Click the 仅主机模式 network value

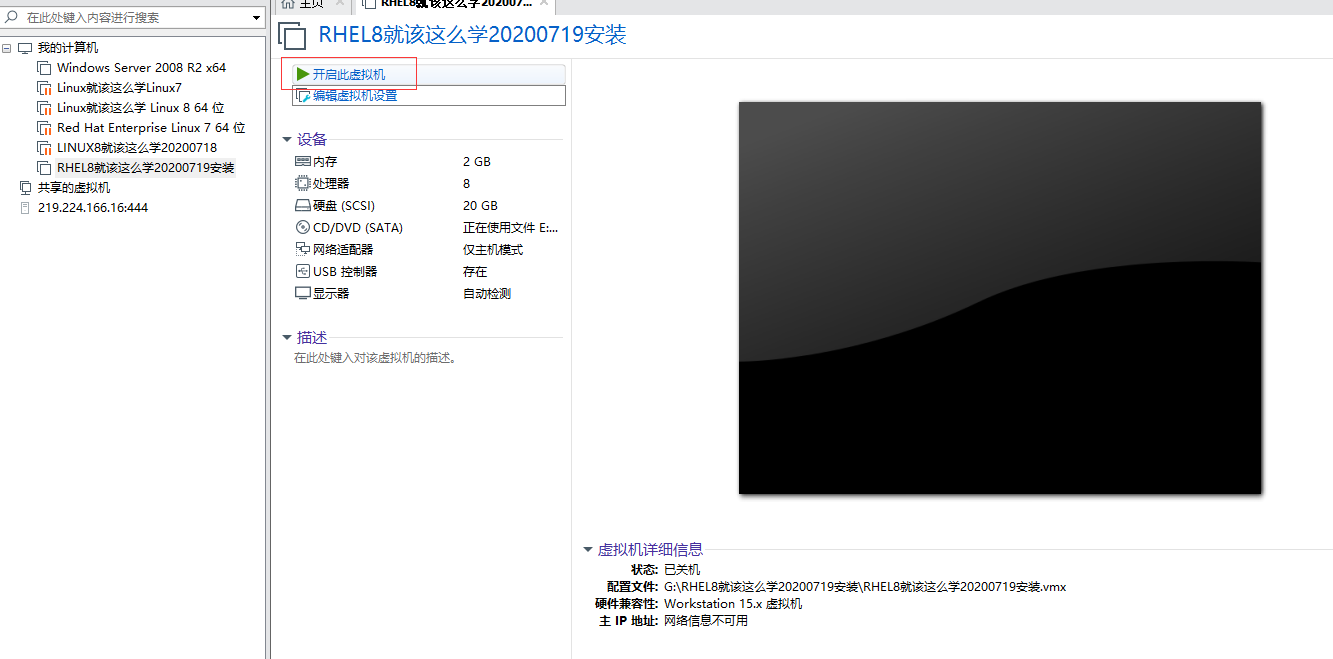pos(493,249)
